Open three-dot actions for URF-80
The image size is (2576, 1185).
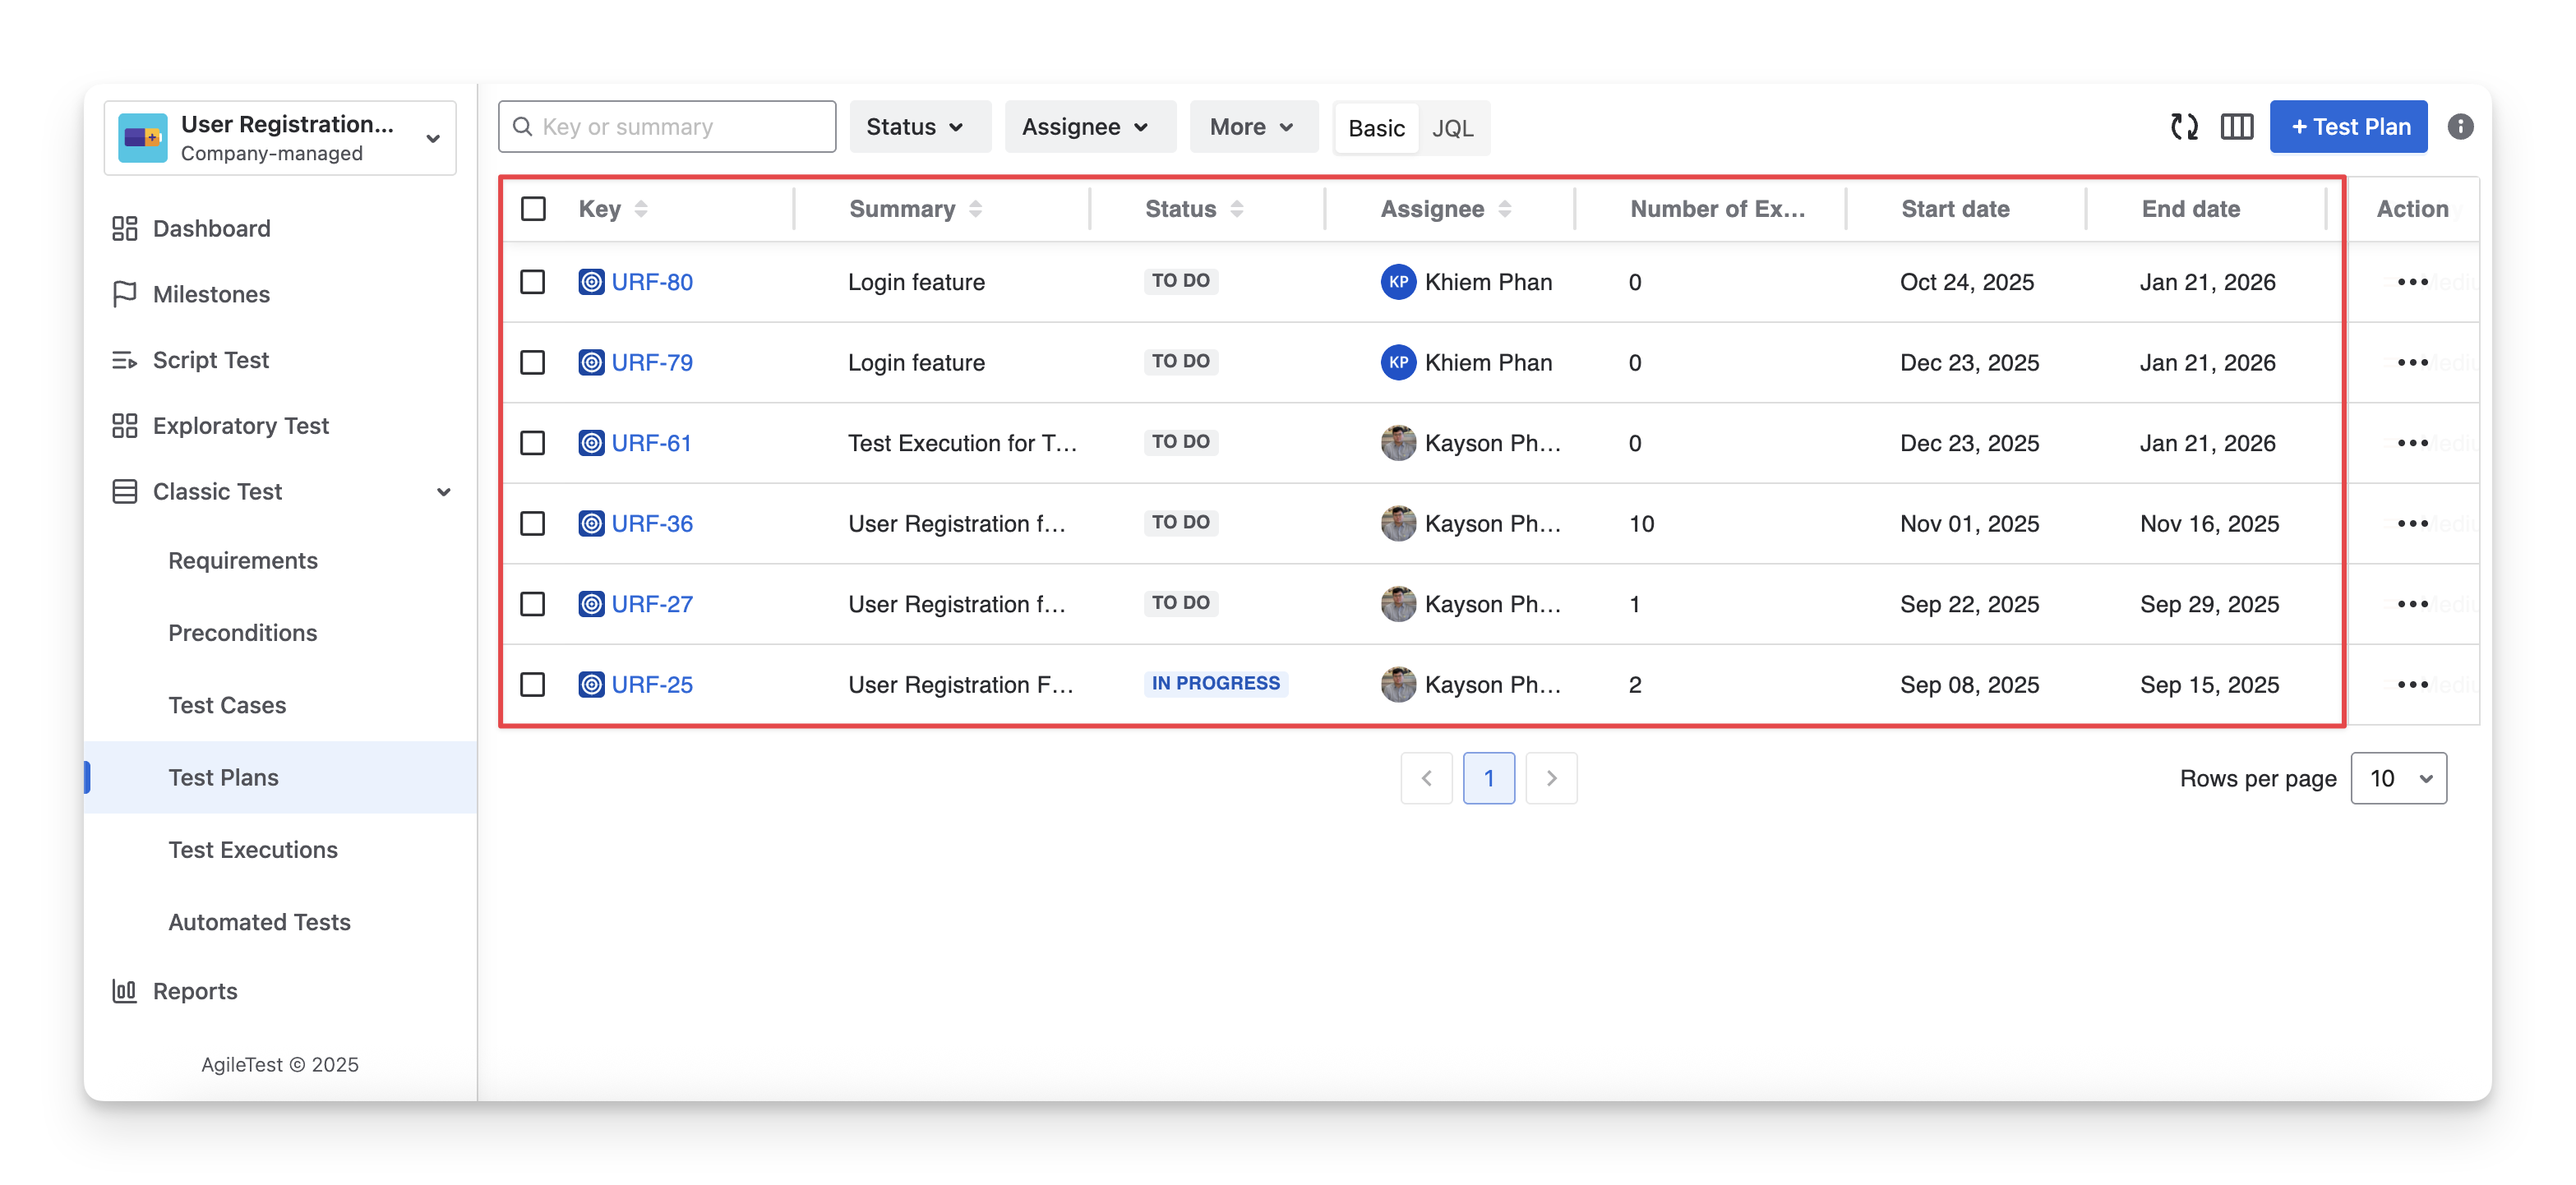[x=2412, y=282]
